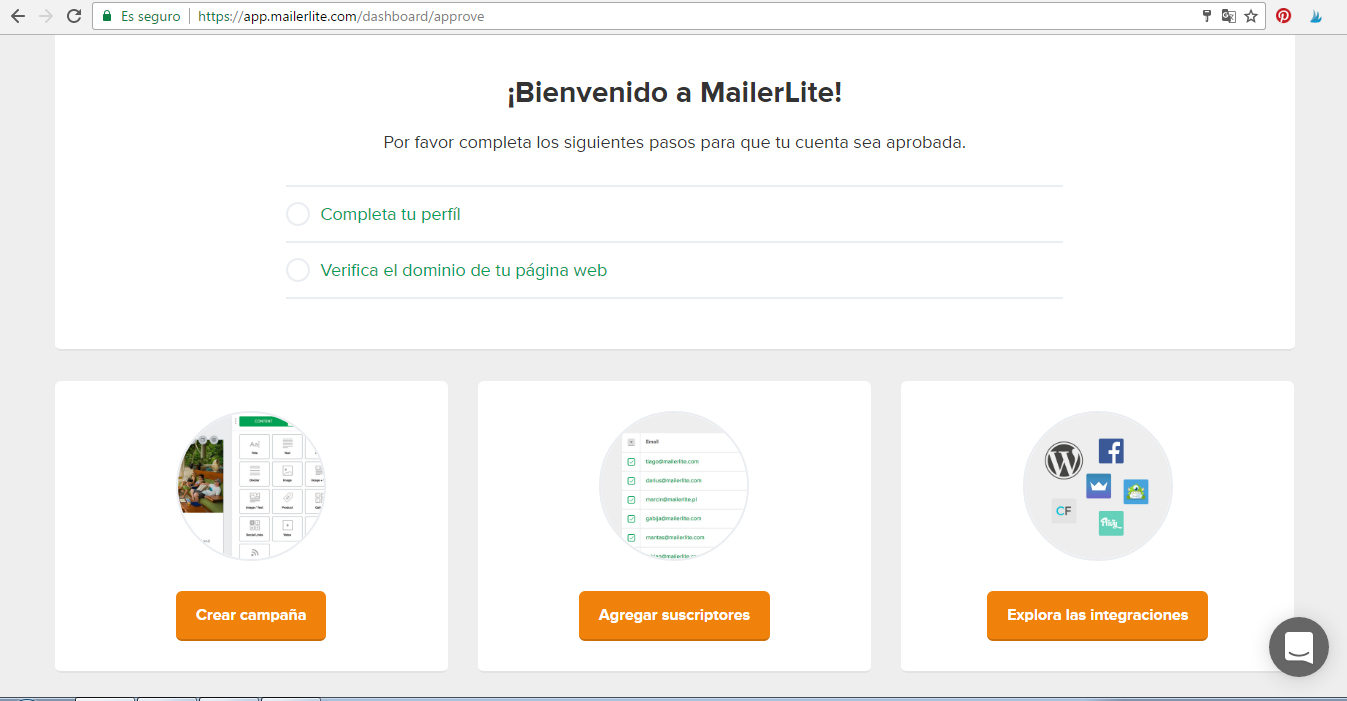Toggle the 'Verifica el dominio' step circle
1347x701 pixels.
pyautogui.click(x=298, y=270)
